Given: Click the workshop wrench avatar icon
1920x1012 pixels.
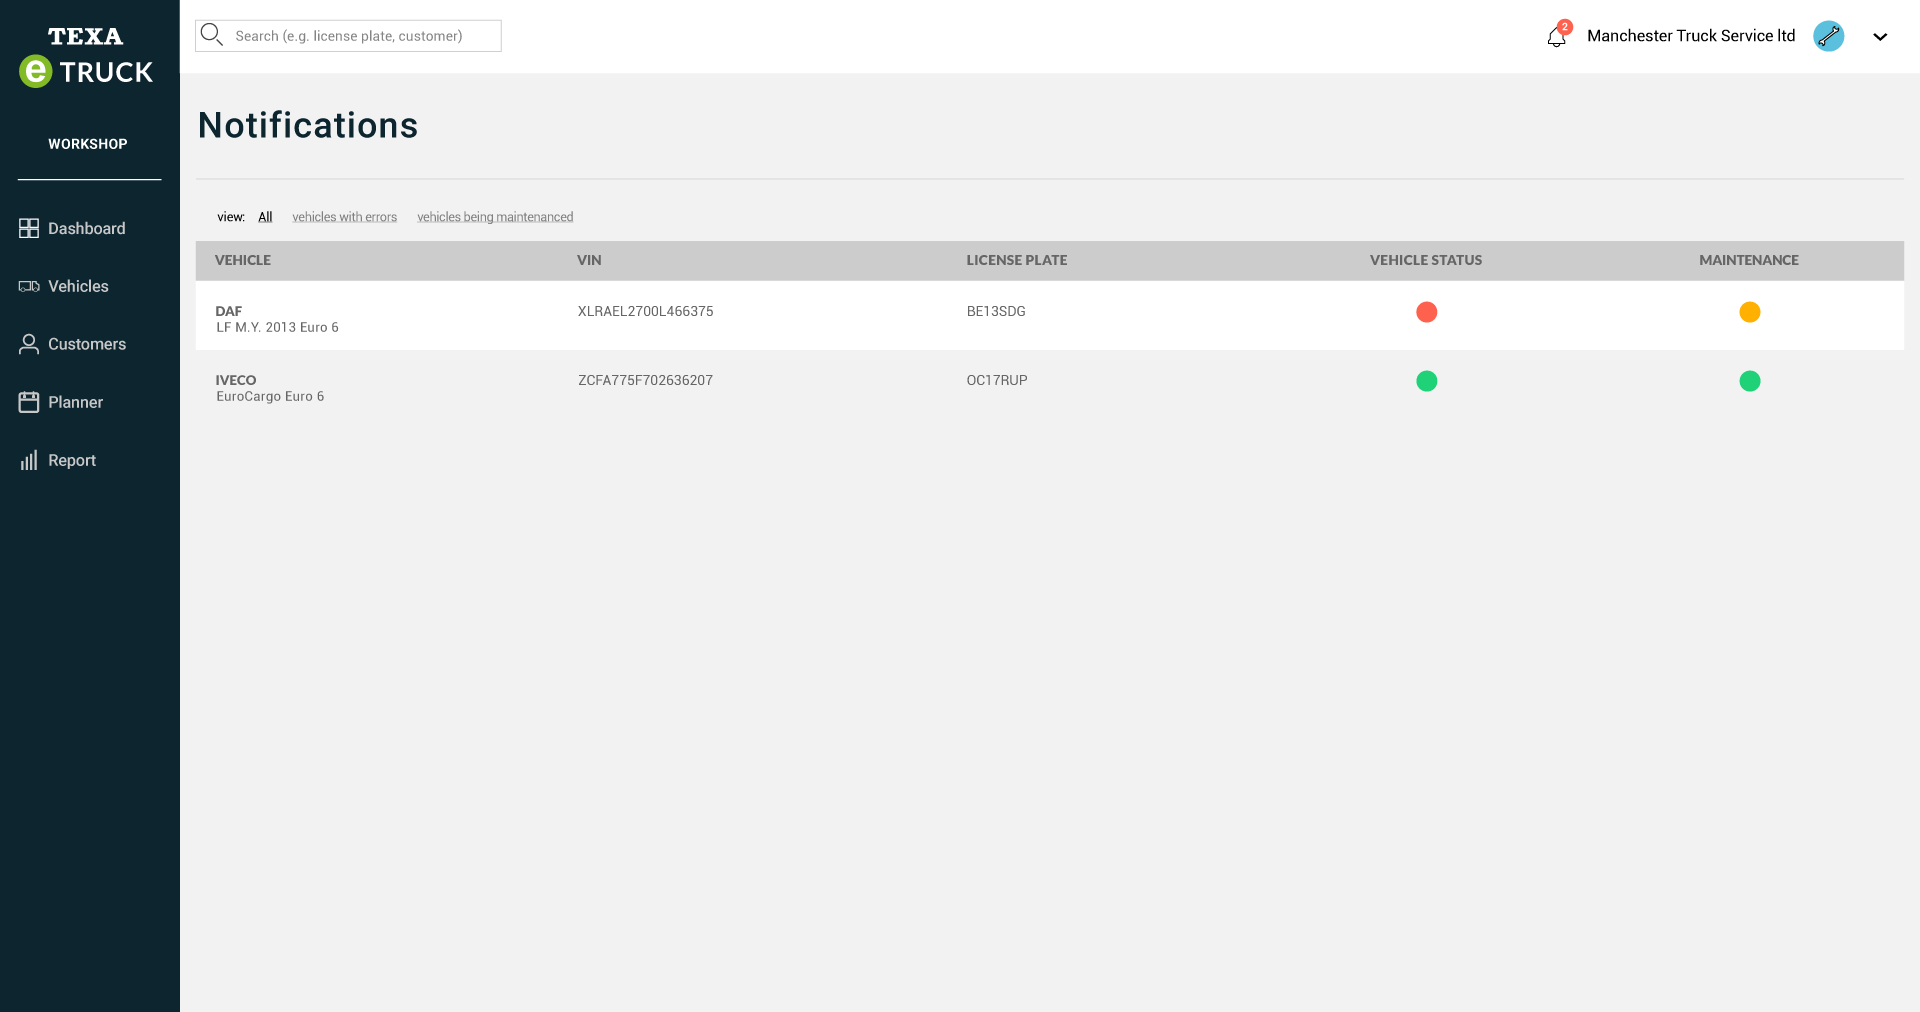Looking at the screenshot, I should (1829, 36).
